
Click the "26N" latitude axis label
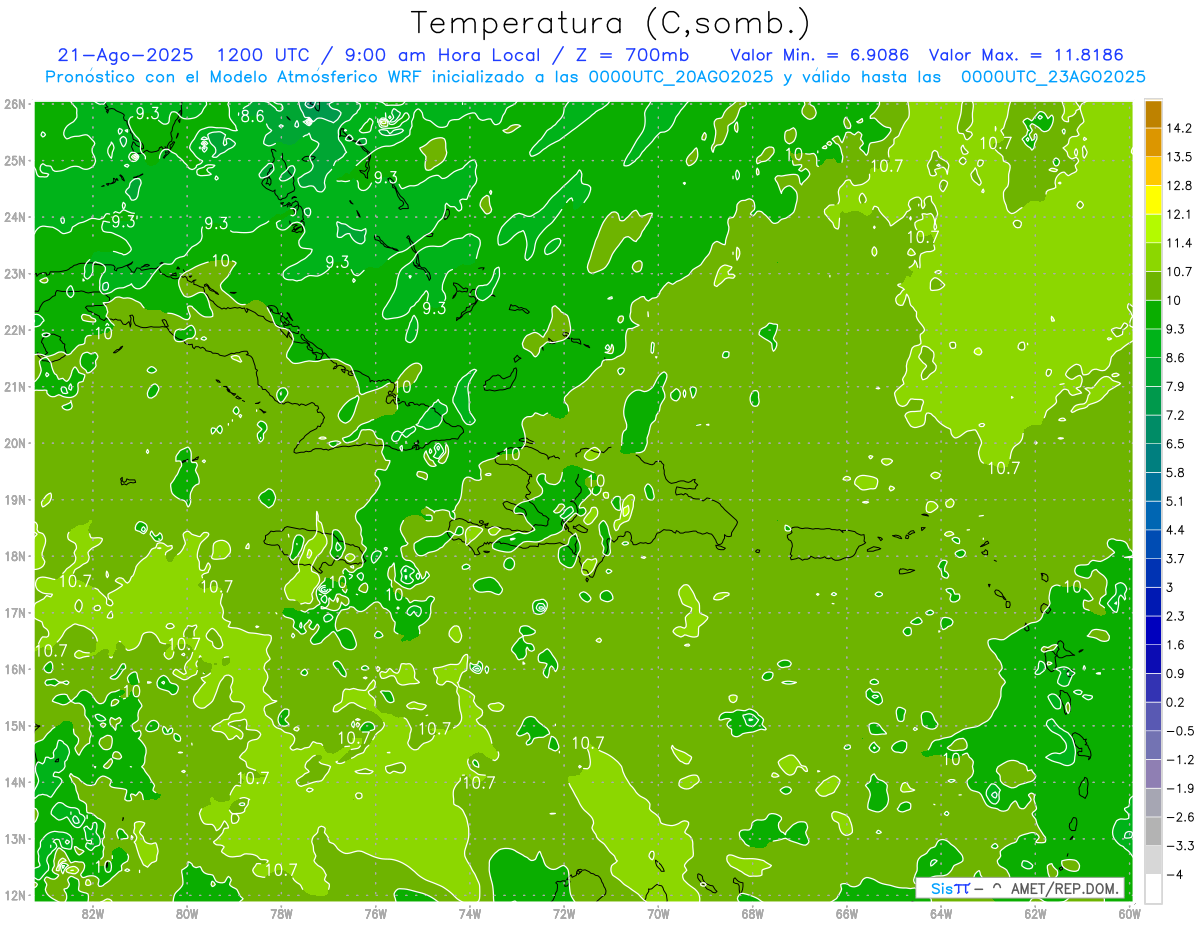[14, 104]
